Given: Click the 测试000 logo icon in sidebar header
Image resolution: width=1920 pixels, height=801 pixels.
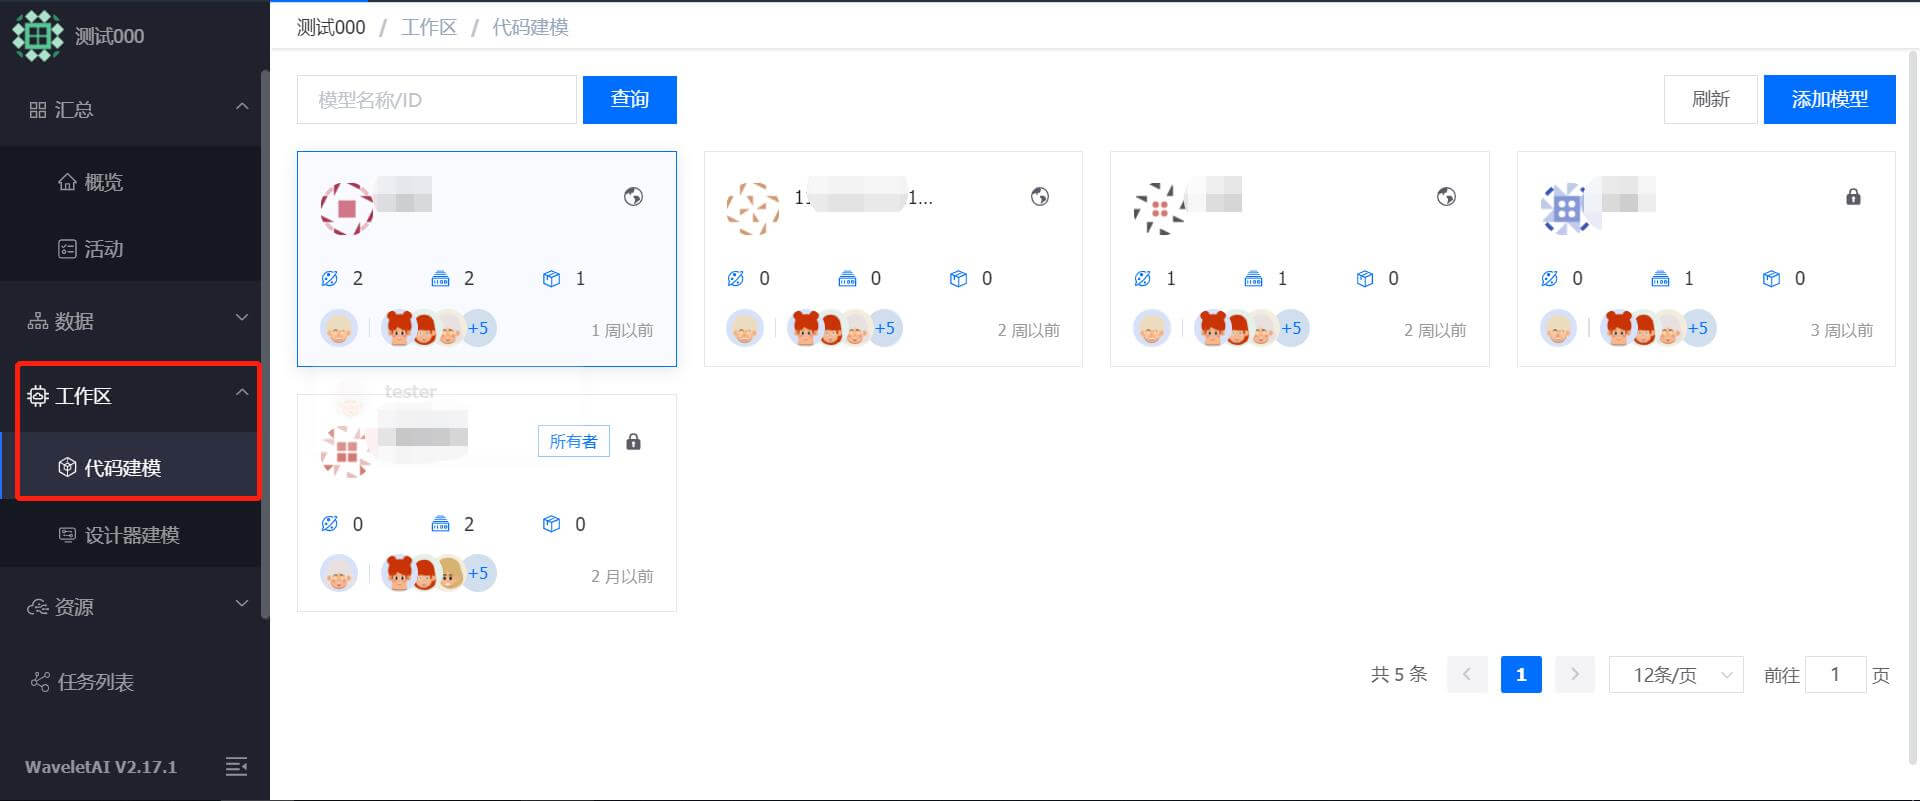Looking at the screenshot, I should click(x=37, y=36).
